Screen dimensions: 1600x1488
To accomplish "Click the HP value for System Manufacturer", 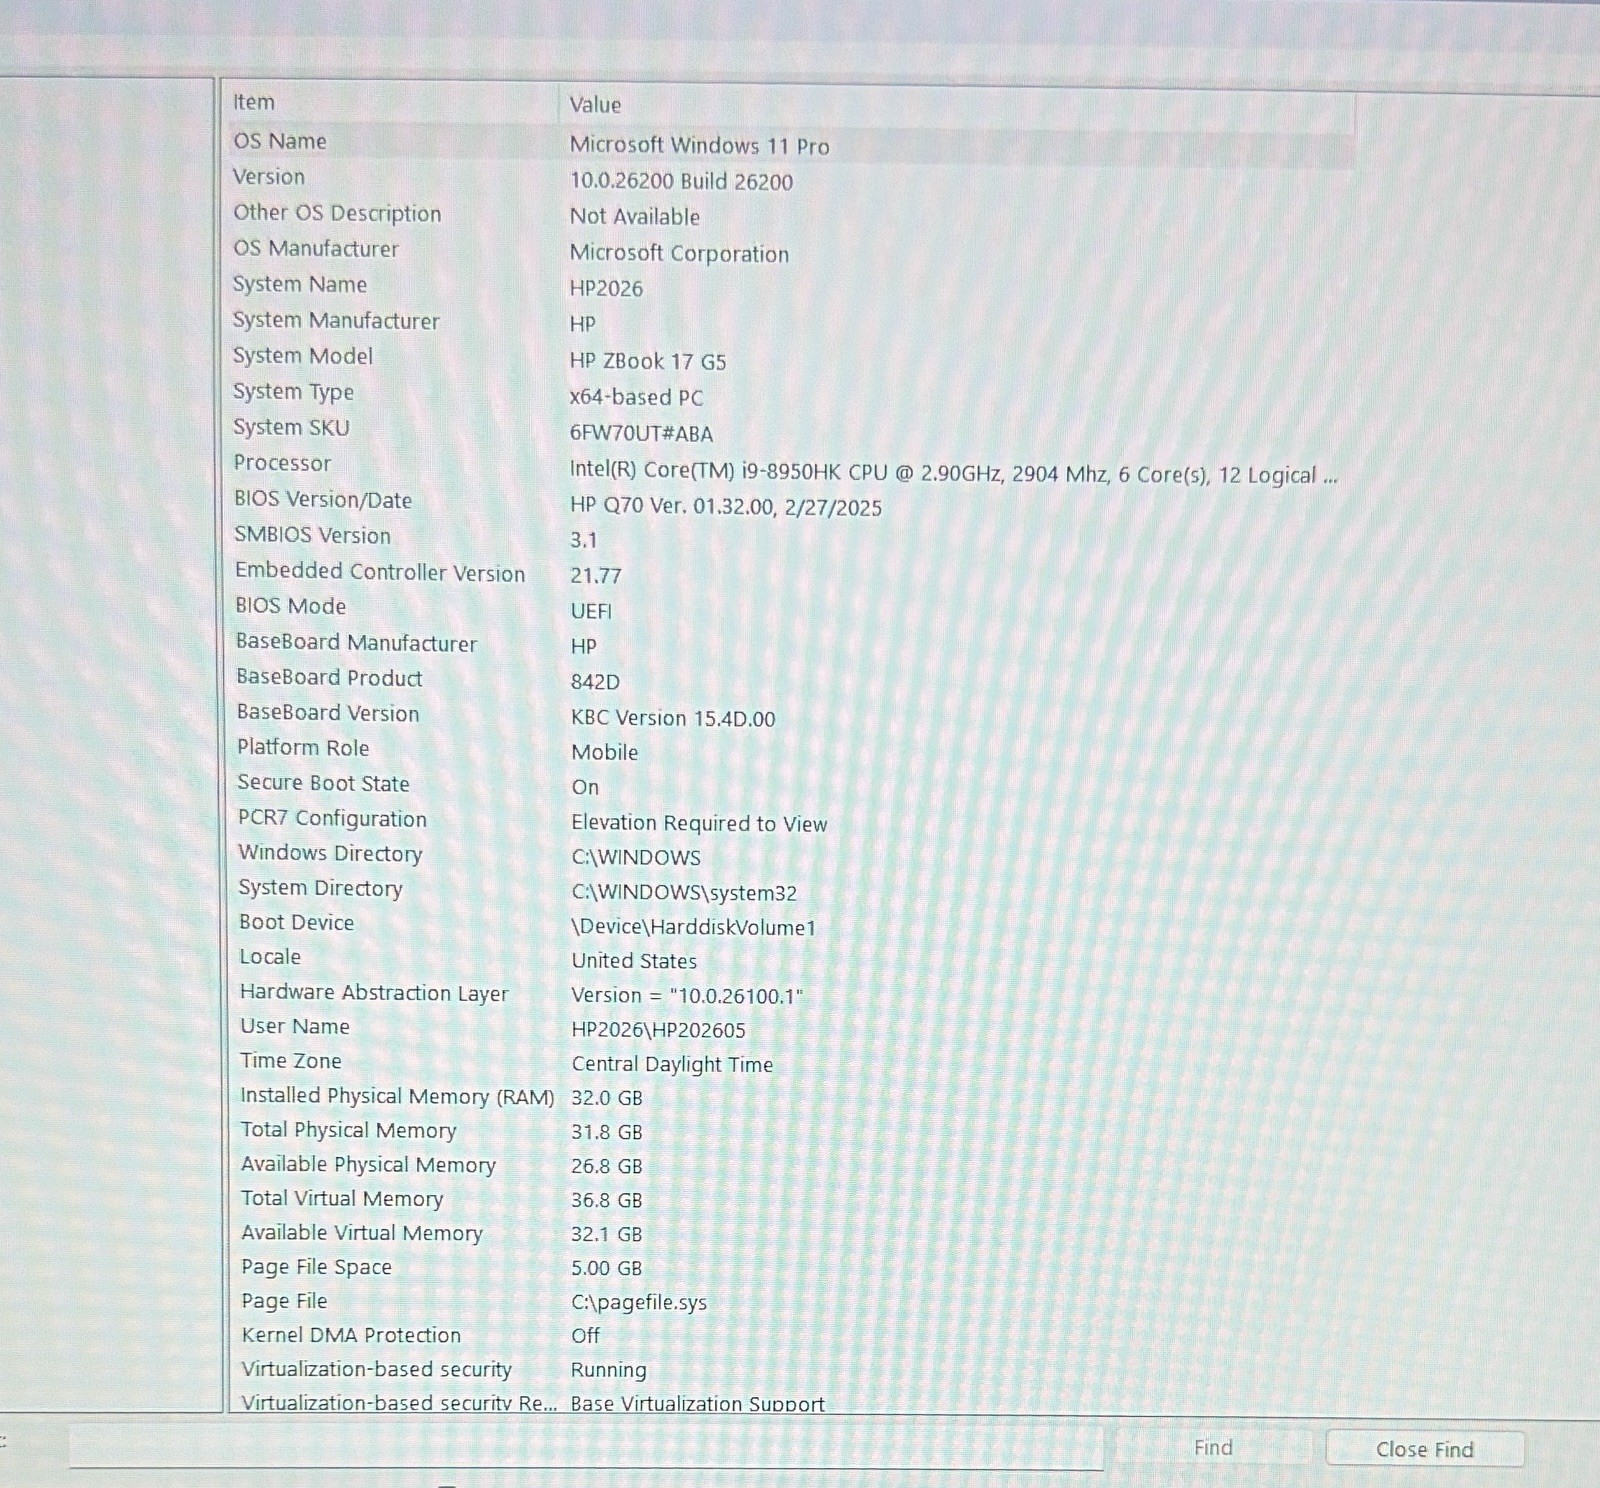I will [x=583, y=324].
